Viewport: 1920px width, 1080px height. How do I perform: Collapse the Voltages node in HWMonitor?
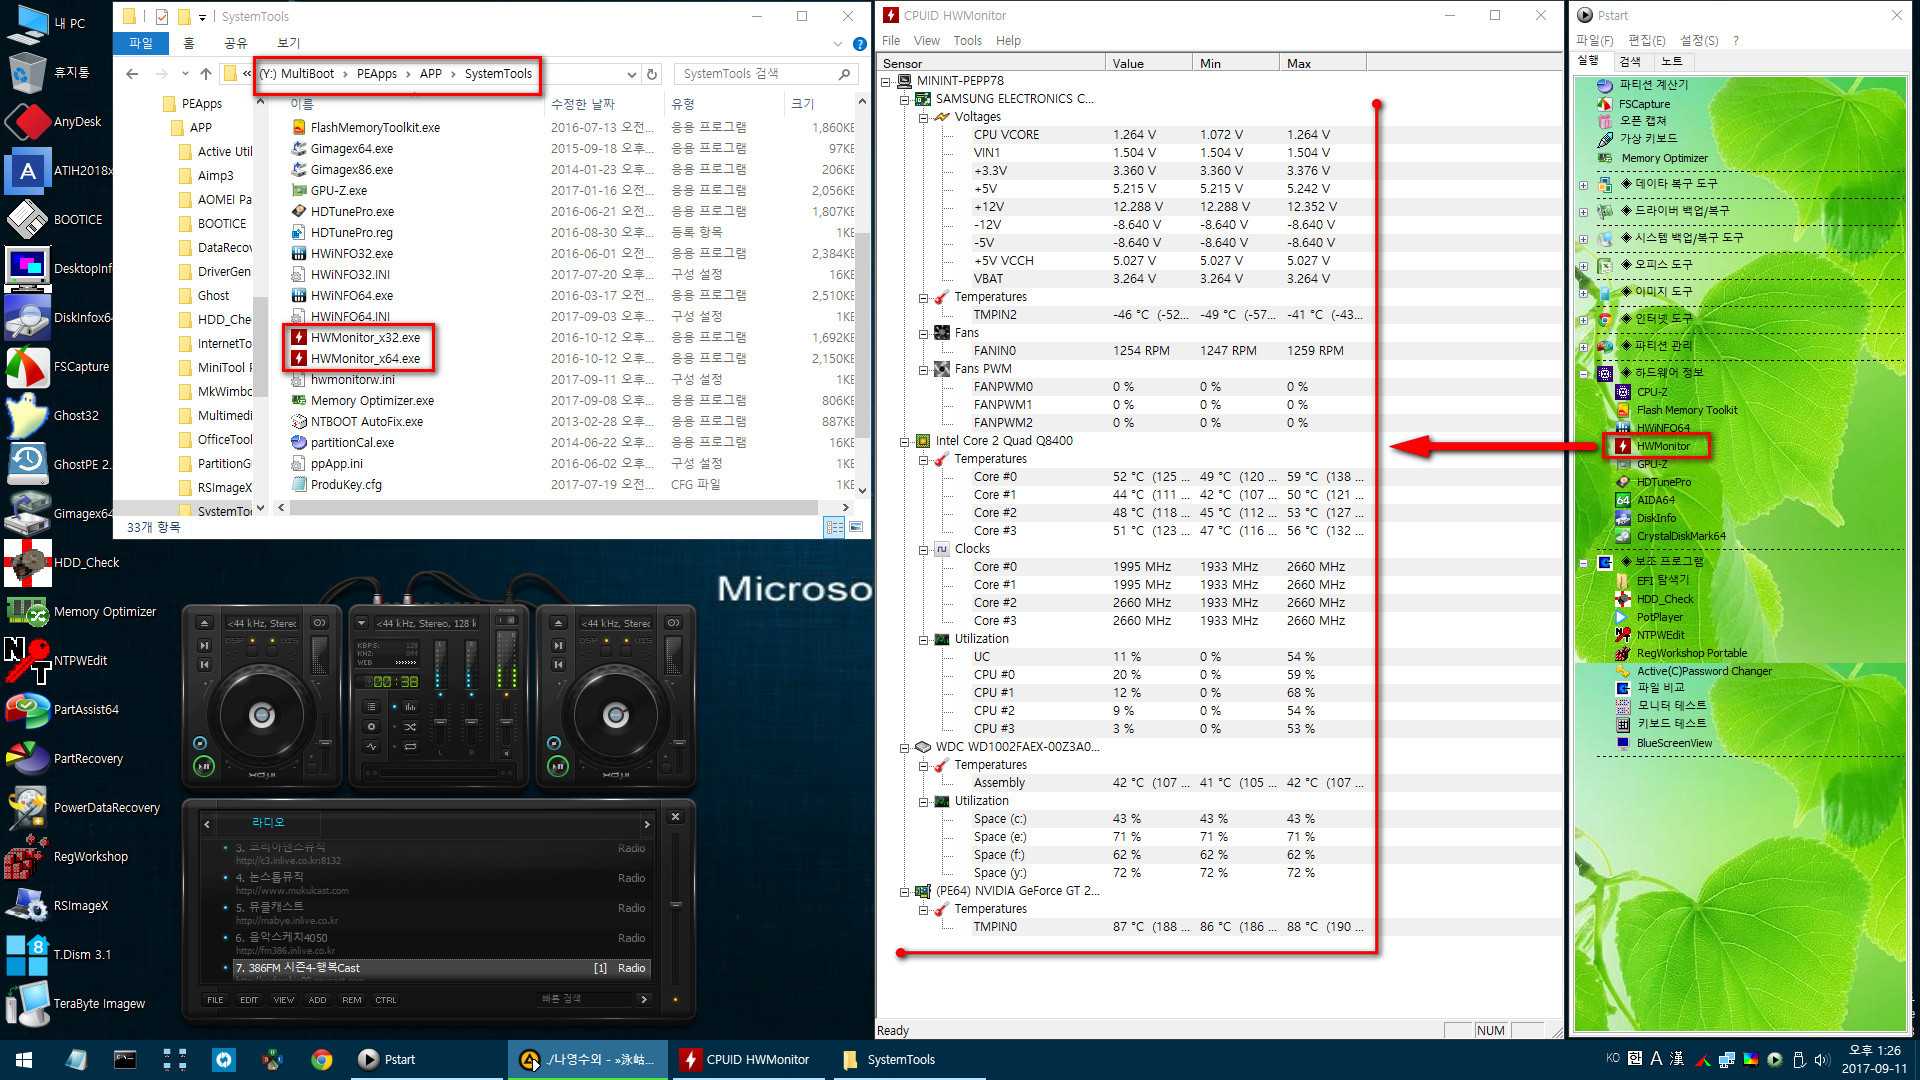pos(924,117)
